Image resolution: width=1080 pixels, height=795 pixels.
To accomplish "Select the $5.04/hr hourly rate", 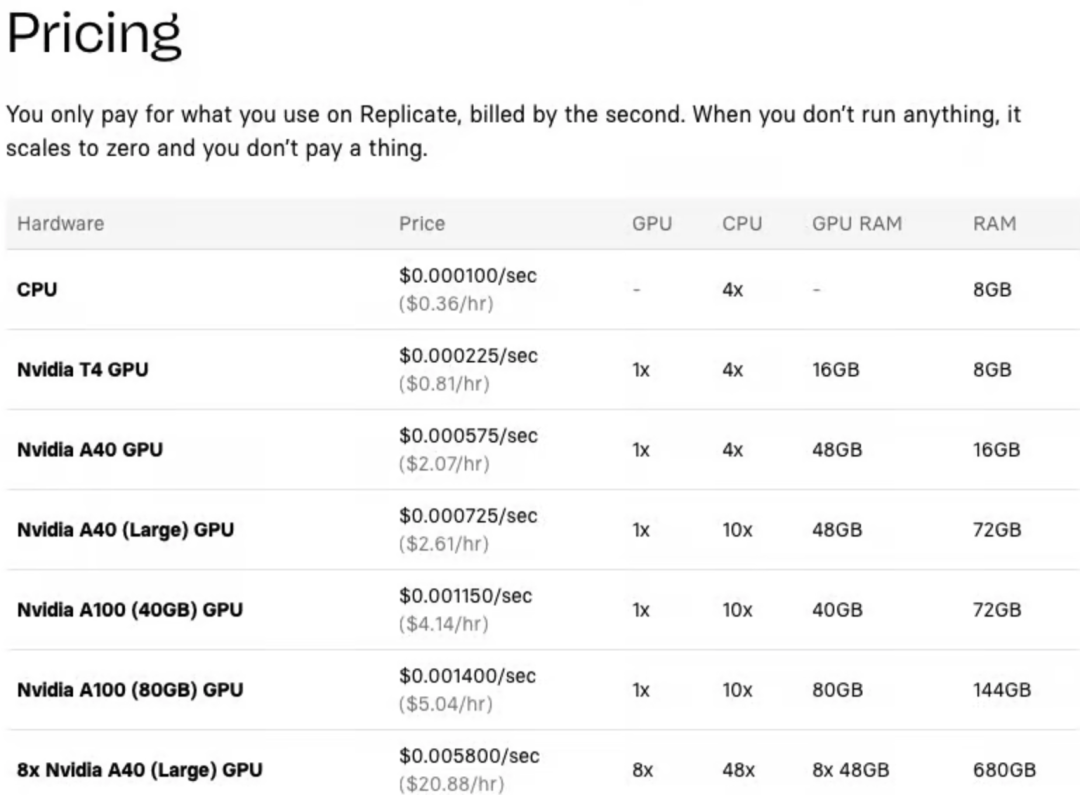I will [445, 704].
